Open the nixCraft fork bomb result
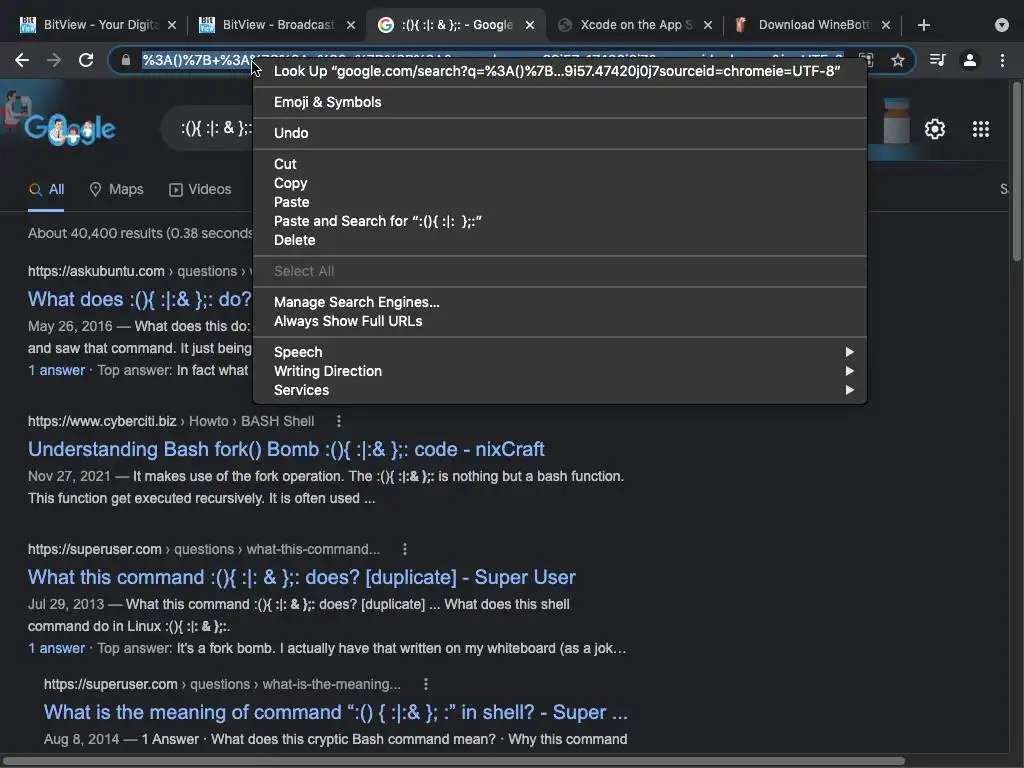Screen dimensions: 1024x768 click(286, 449)
